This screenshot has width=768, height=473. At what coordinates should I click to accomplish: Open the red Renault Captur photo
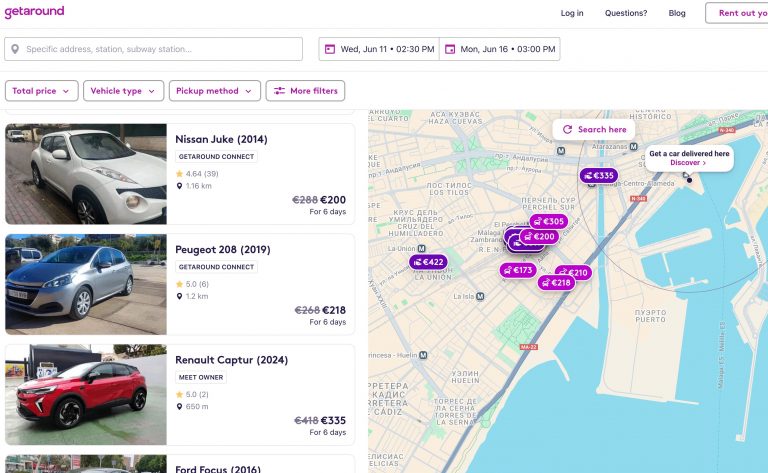86,395
